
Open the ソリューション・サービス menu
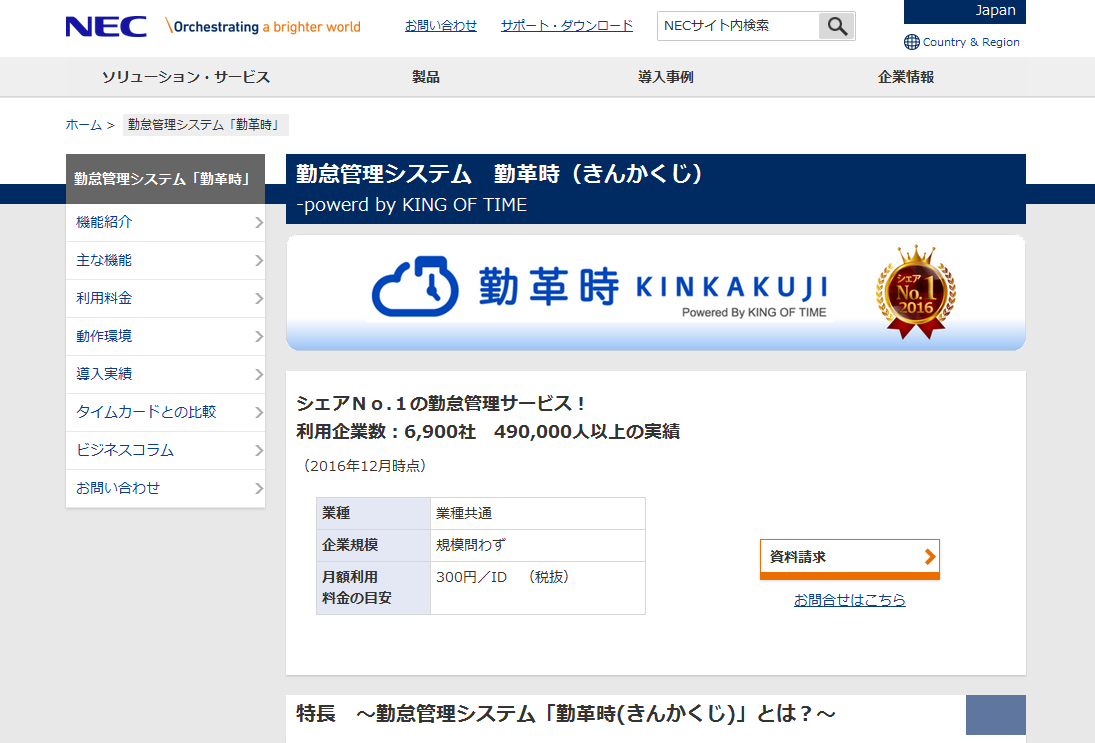tap(186, 77)
